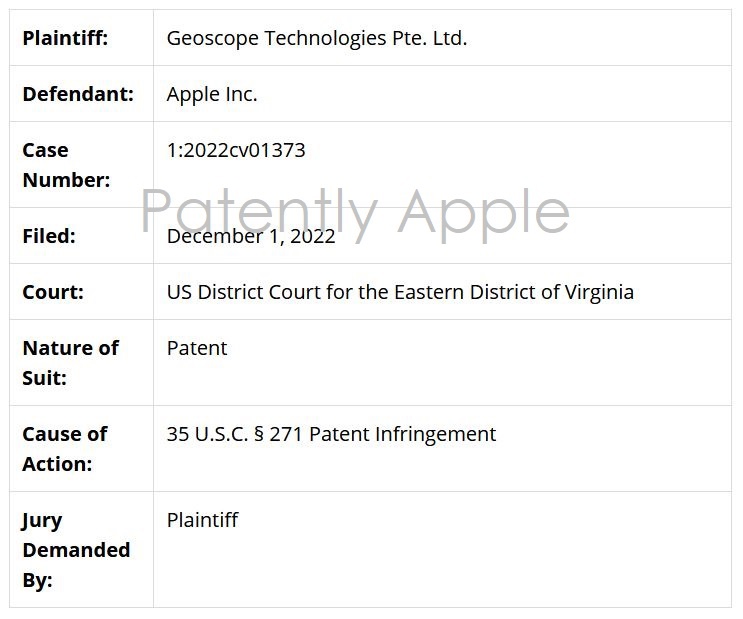The height and width of the screenshot is (619, 743).
Task: Click the Filed row label
Action: pos(49,236)
